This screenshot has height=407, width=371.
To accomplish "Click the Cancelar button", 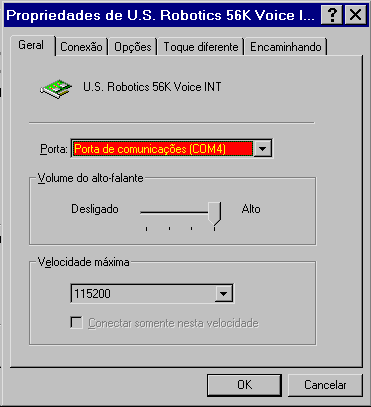I will (x=325, y=385).
